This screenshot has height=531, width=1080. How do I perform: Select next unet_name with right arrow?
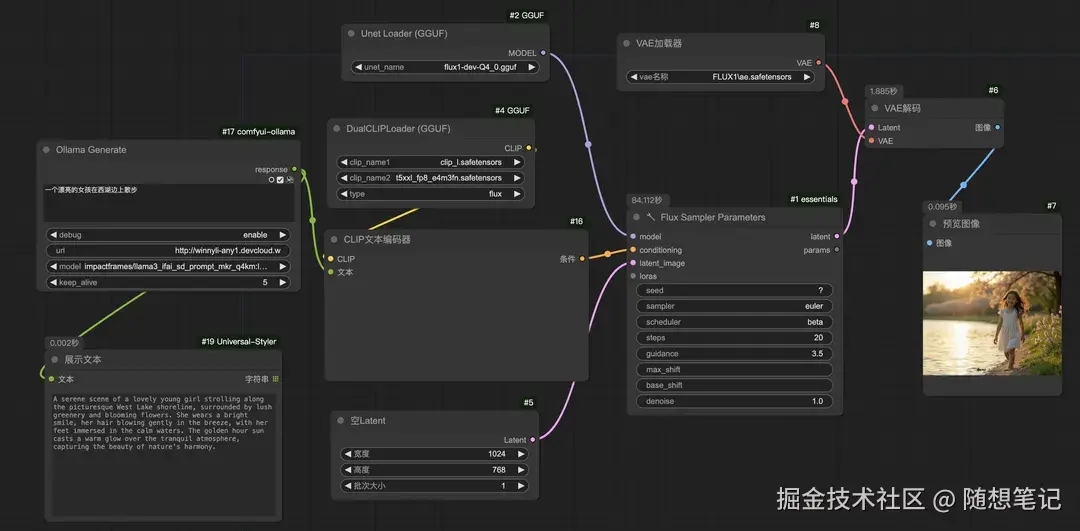531,67
